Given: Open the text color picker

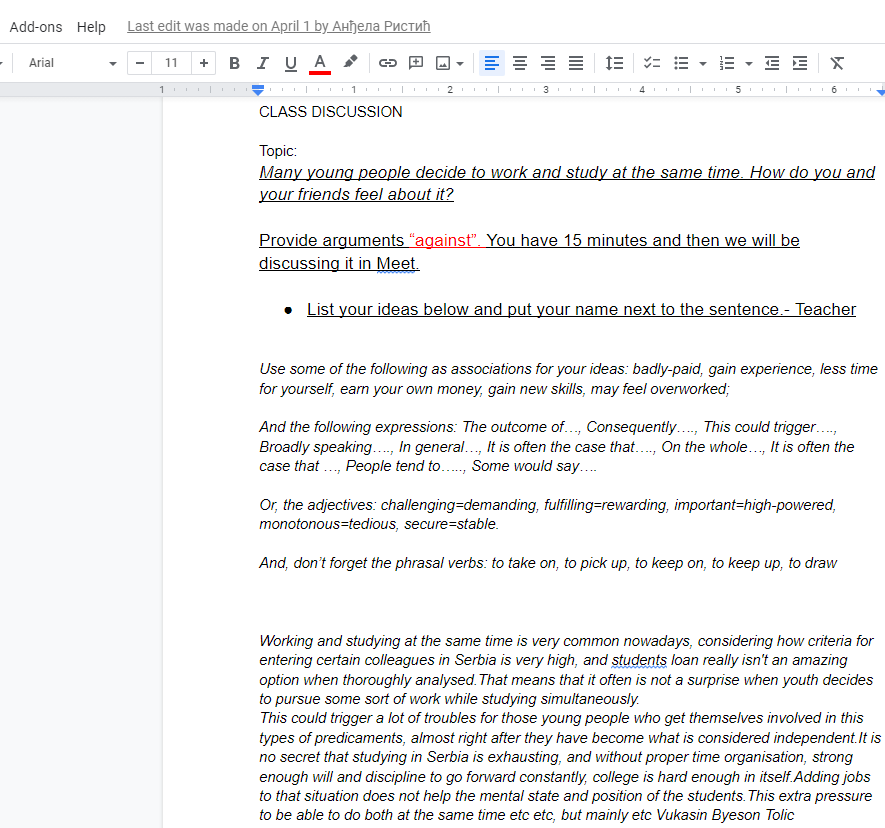Looking at the screenshot, I should 320,63.
